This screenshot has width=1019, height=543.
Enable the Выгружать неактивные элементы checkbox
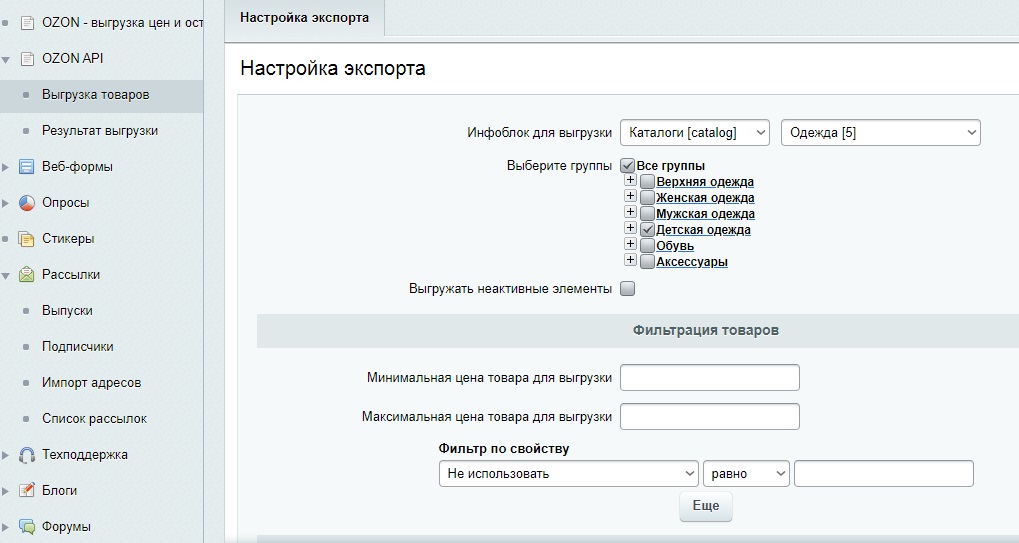(628, 289)
